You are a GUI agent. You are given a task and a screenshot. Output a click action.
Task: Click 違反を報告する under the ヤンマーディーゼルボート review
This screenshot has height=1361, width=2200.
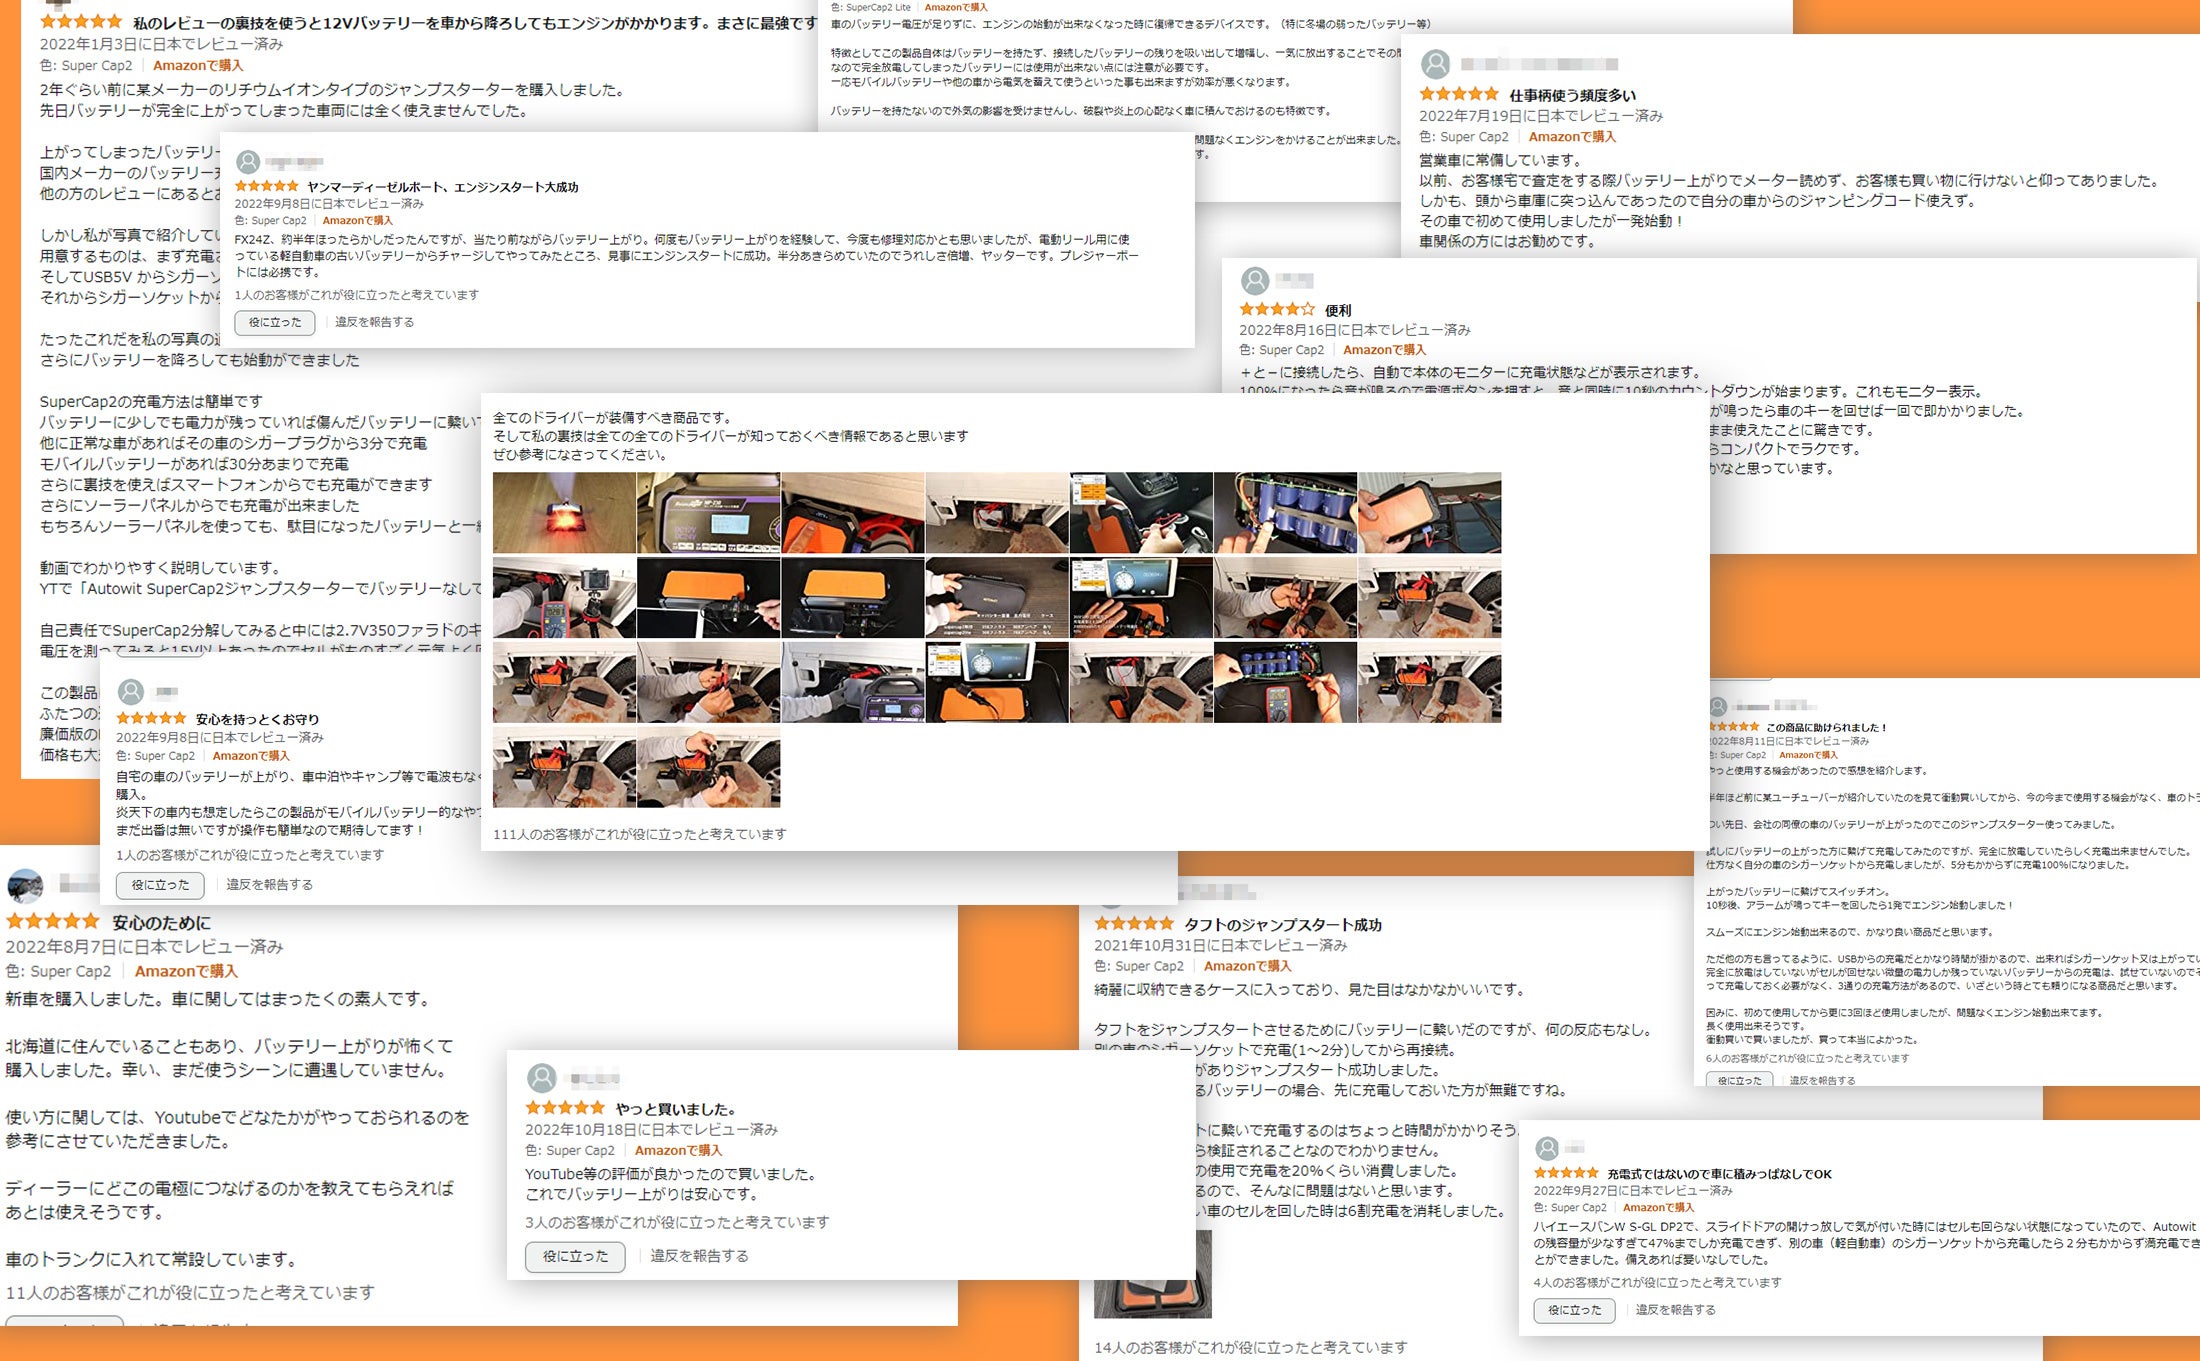point(374,322)
